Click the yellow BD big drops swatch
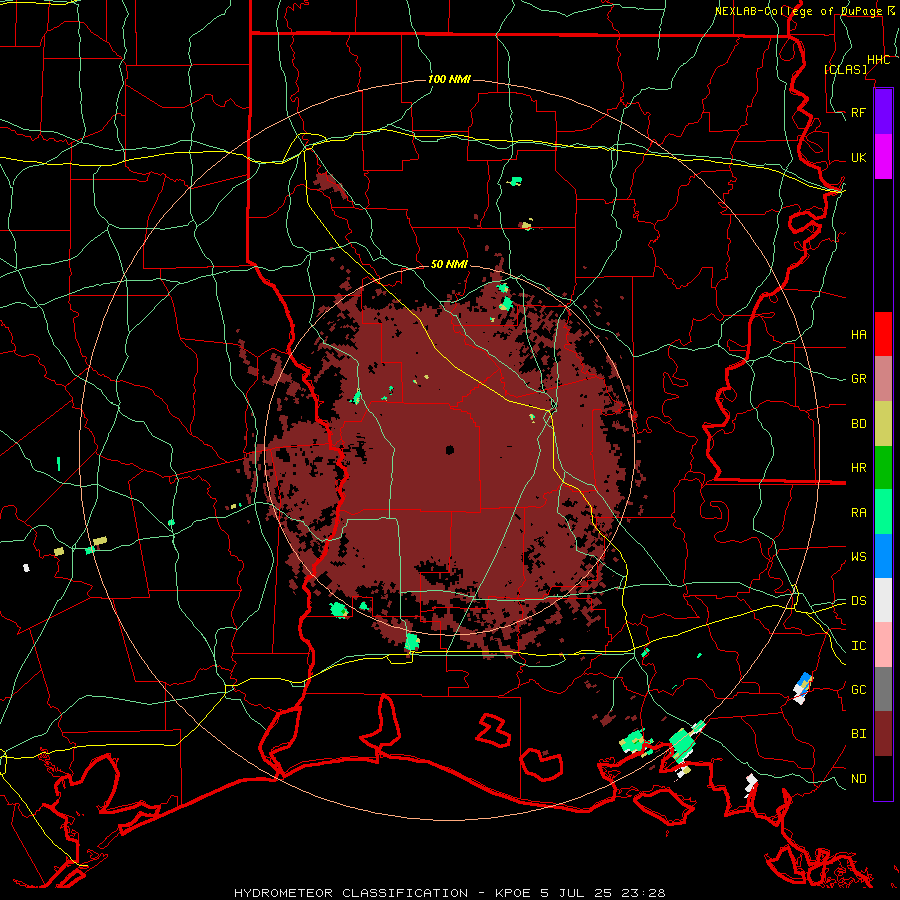This screenshot has height=900, width=900. [x=883, y=424]
